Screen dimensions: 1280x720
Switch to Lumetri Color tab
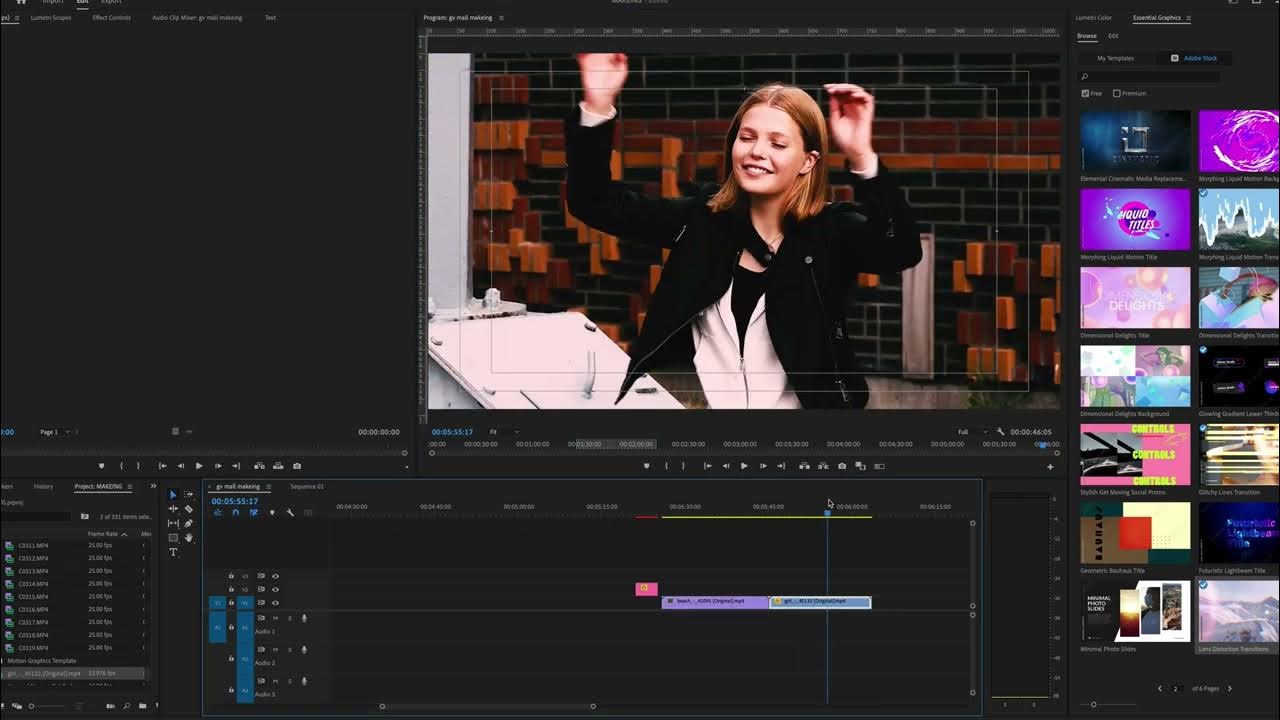1093,18
